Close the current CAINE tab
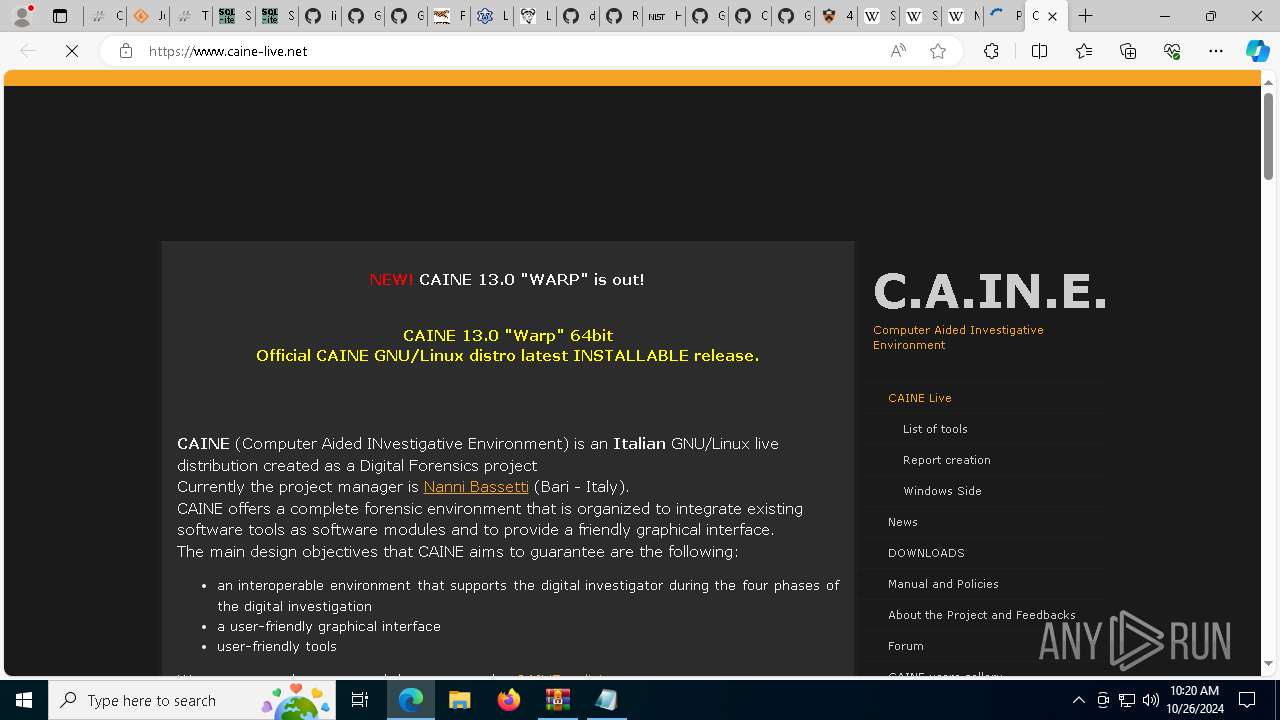The width and height of the screenshot is (1280, 720). point(1052,16)
